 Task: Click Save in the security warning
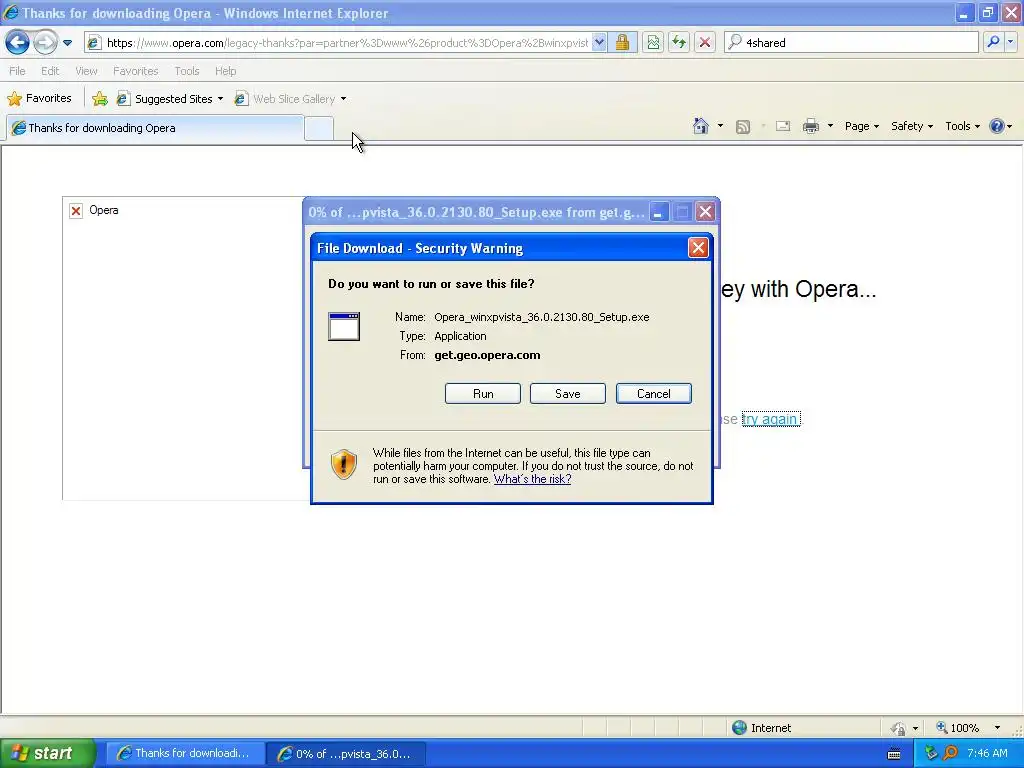[x=568, y=394]
